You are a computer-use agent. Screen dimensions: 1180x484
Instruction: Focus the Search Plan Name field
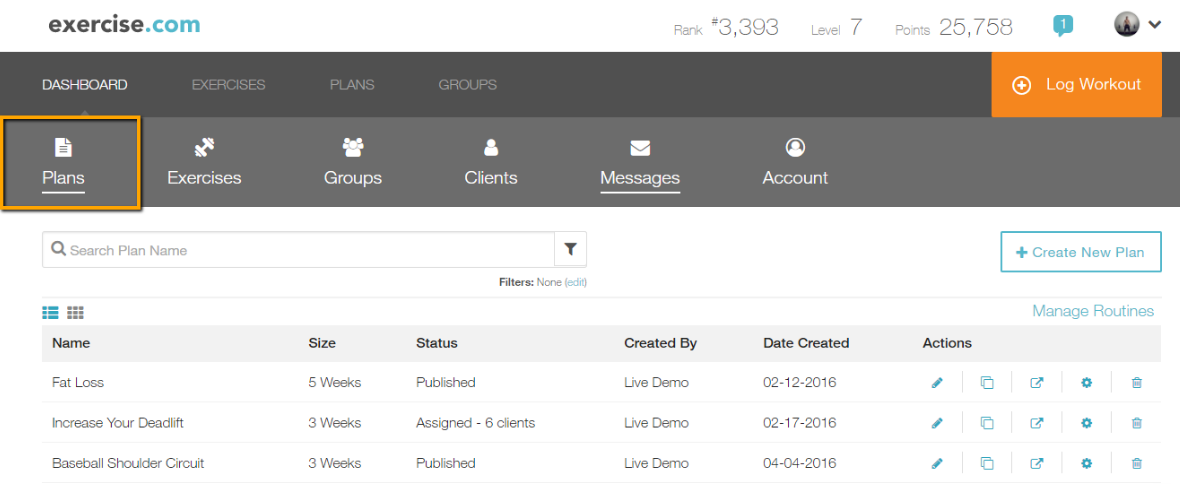300,250
